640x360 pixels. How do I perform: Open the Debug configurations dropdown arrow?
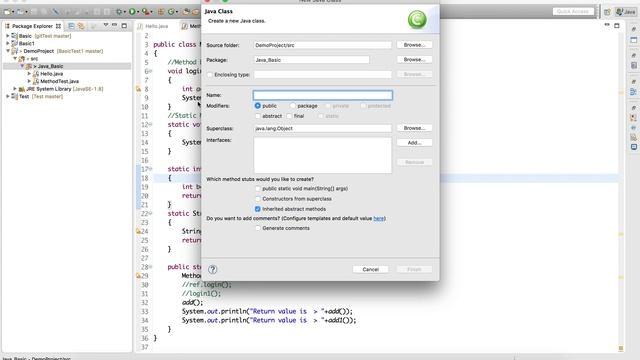coord(124,12)
